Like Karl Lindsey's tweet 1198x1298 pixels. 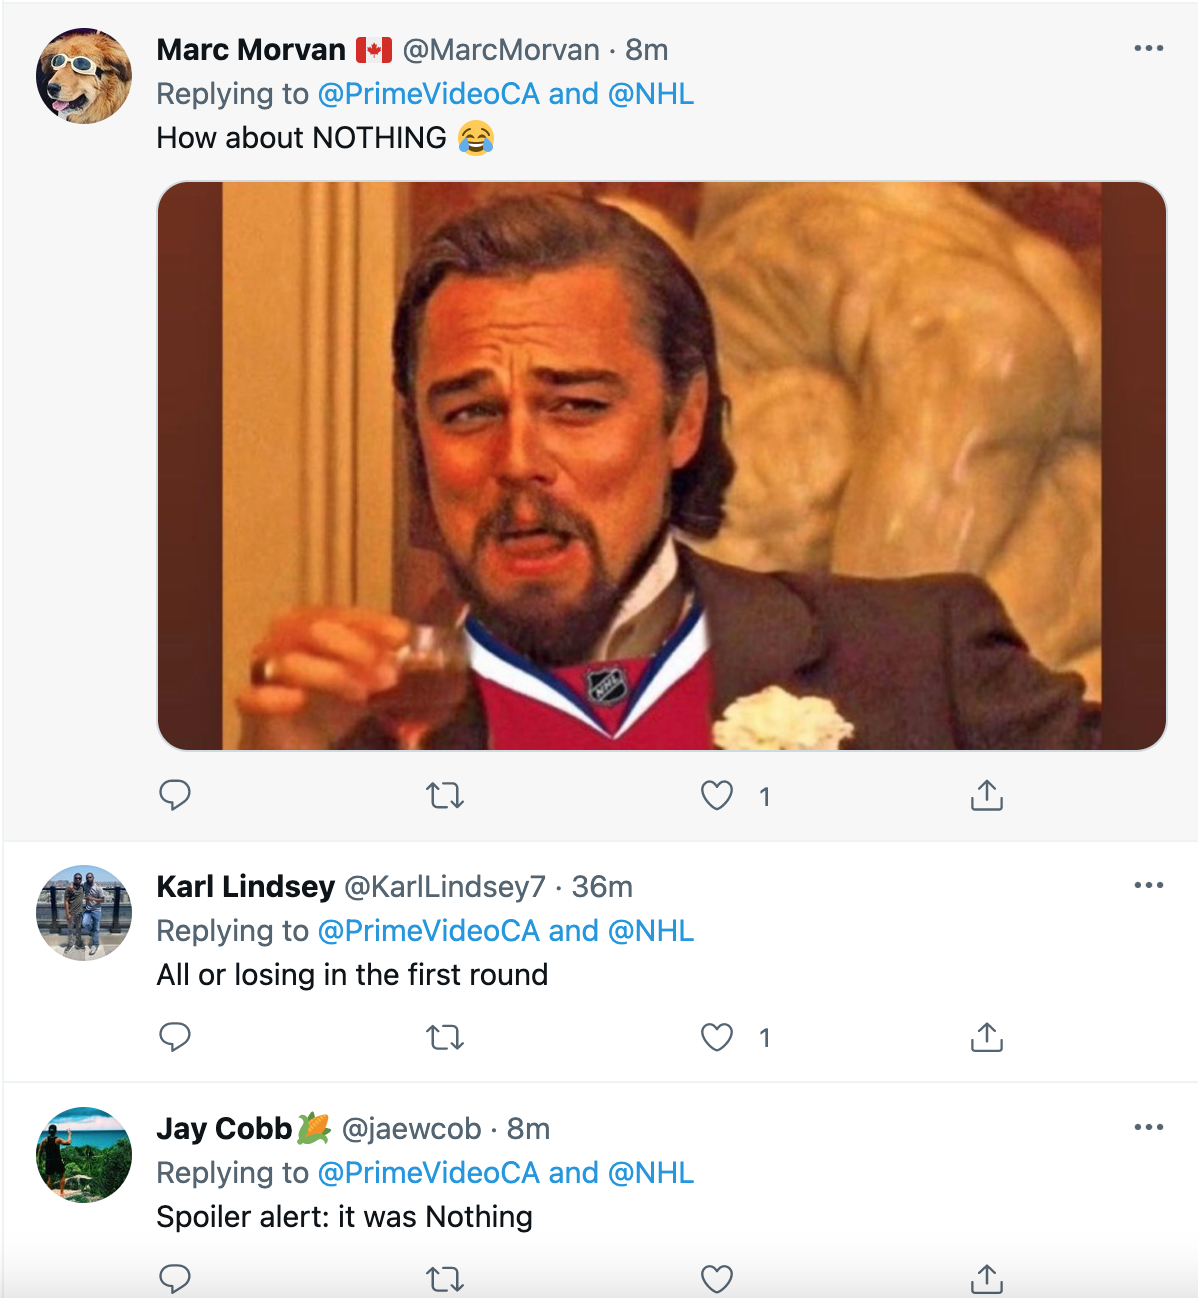717,1038
